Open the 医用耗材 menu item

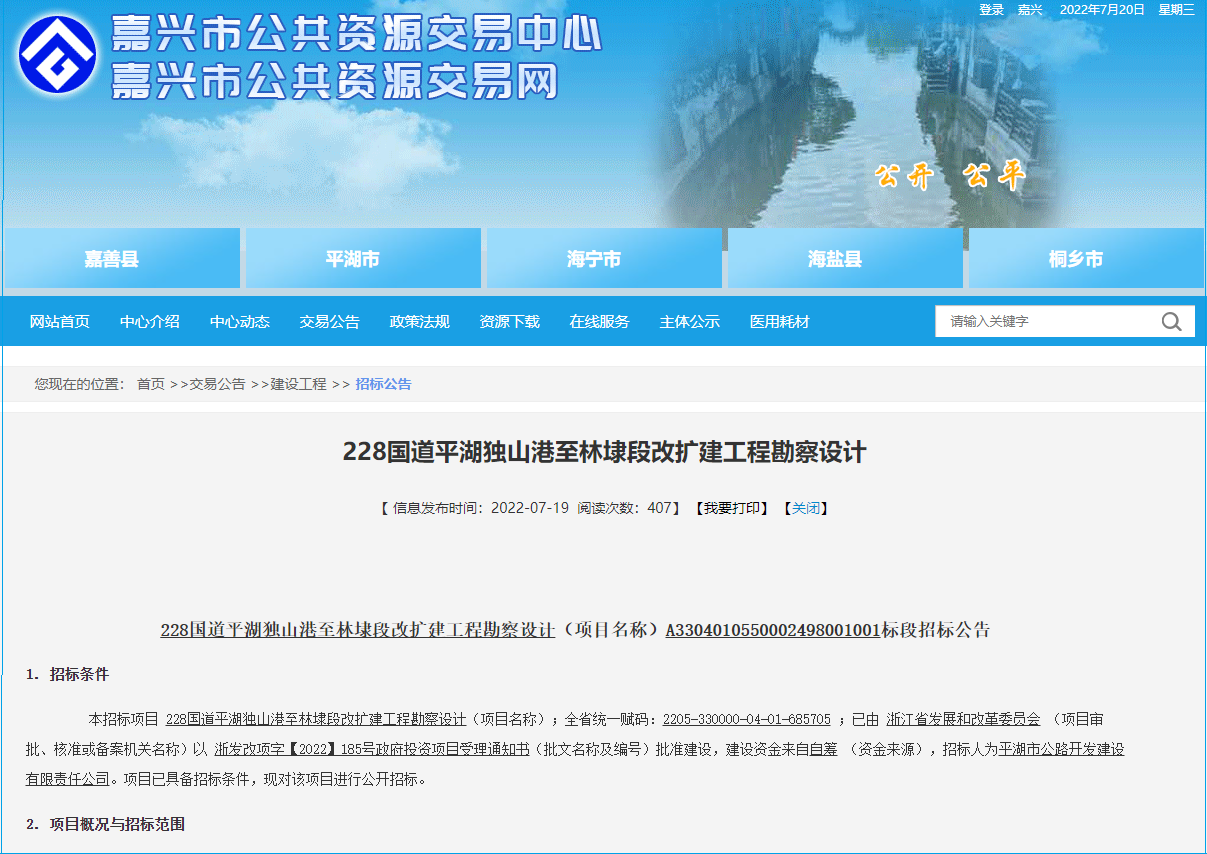pyautogui.click(x=780, y=322)
